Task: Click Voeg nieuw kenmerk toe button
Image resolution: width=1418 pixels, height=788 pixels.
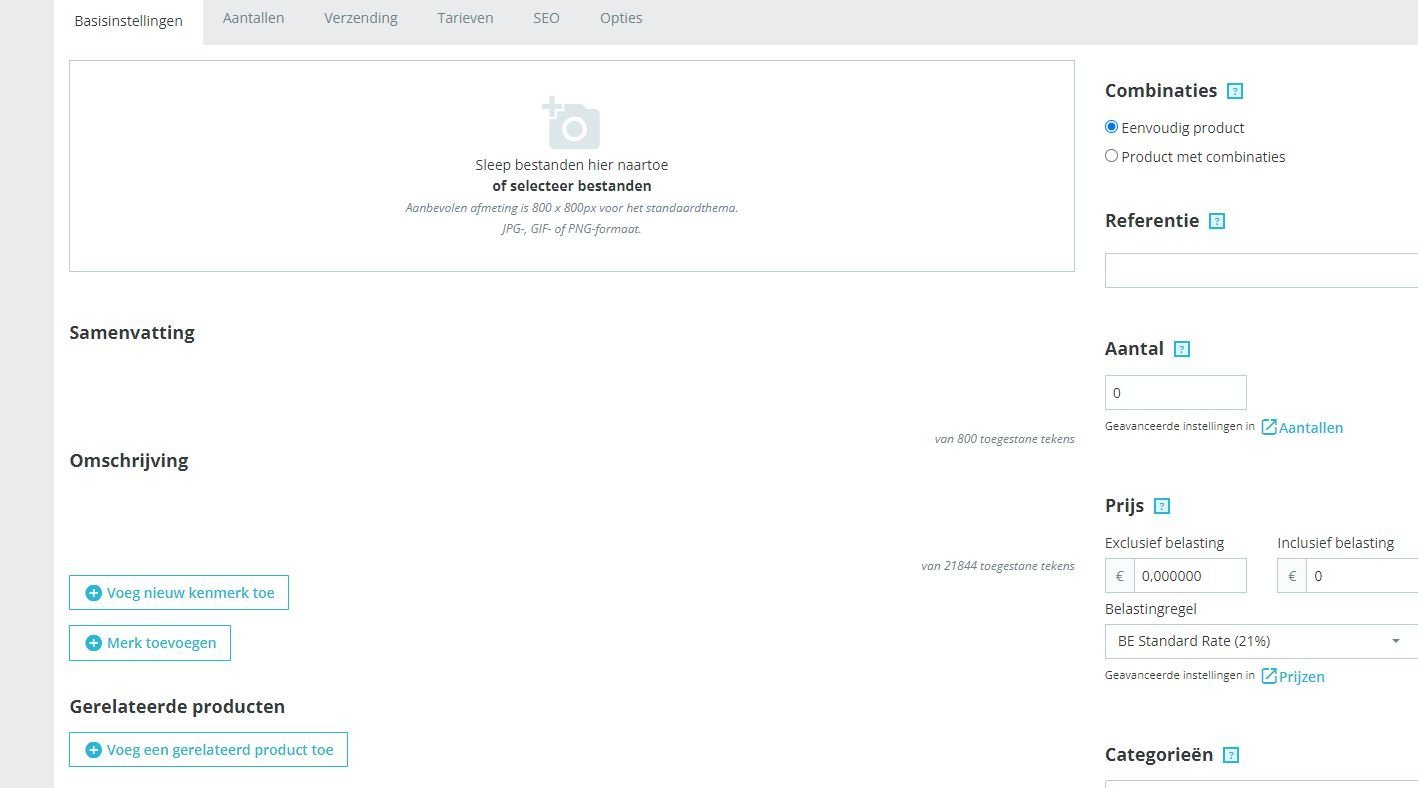Action: click(x=179, y=593)
